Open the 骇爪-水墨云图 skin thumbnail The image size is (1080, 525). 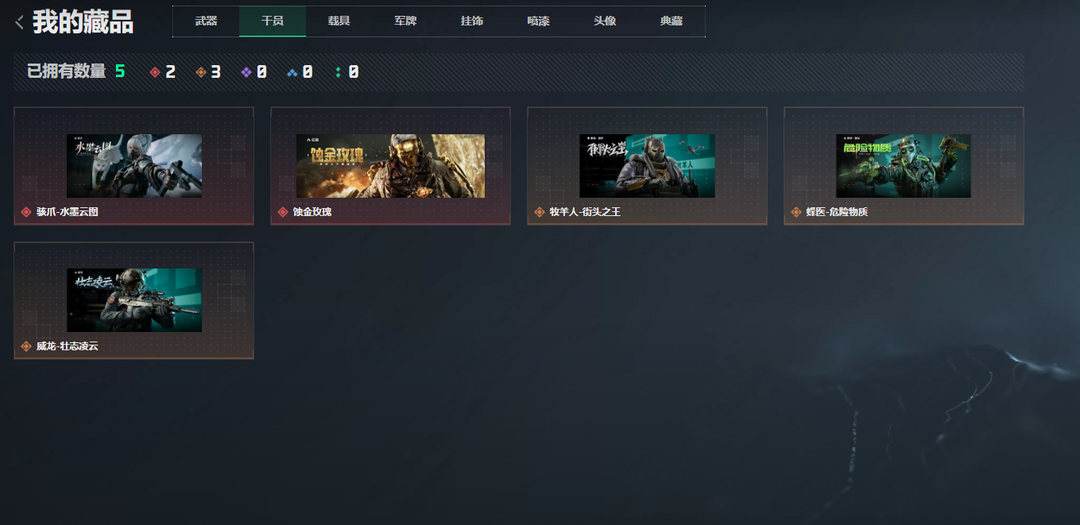click(134, 166)
